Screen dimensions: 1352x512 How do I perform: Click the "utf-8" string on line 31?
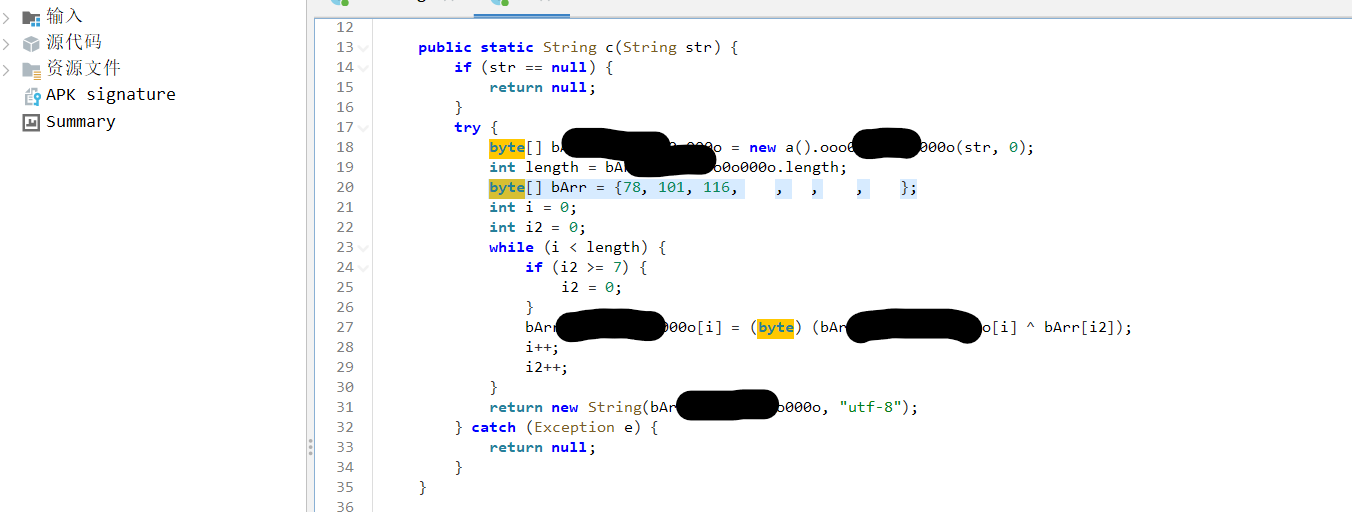874,407
